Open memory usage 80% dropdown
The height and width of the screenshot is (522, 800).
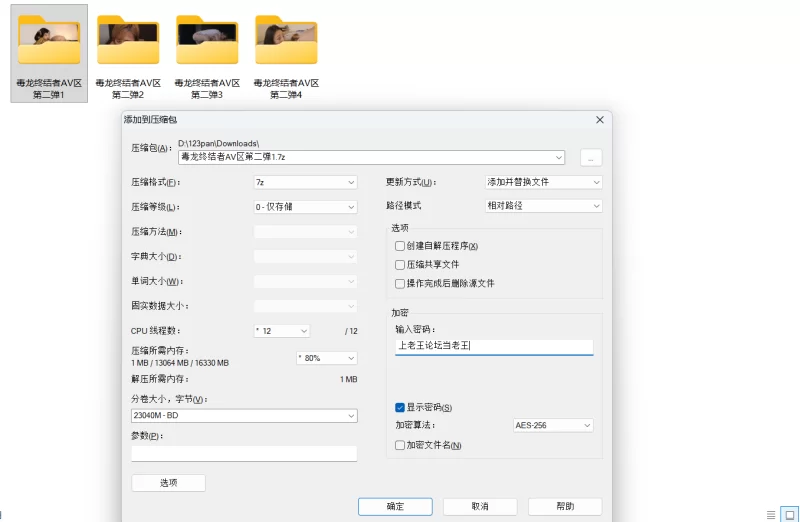point(327,358)
